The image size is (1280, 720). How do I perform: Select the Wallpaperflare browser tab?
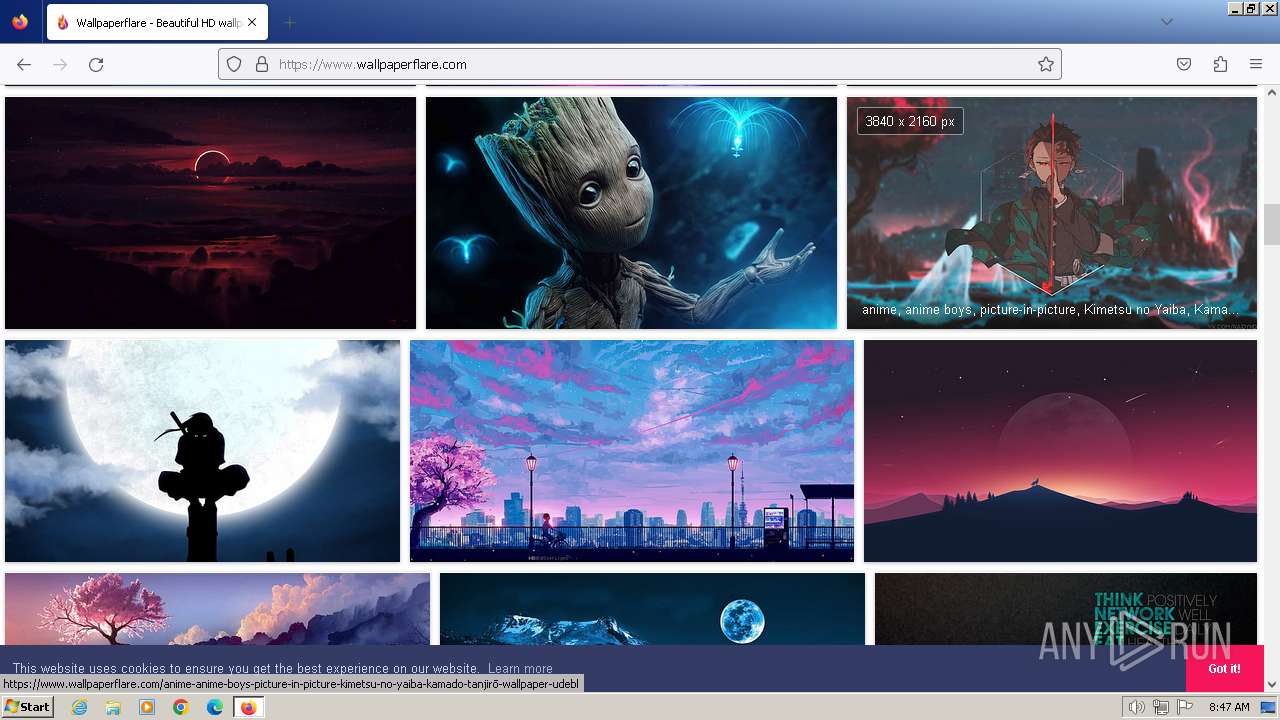click(157, 22)
